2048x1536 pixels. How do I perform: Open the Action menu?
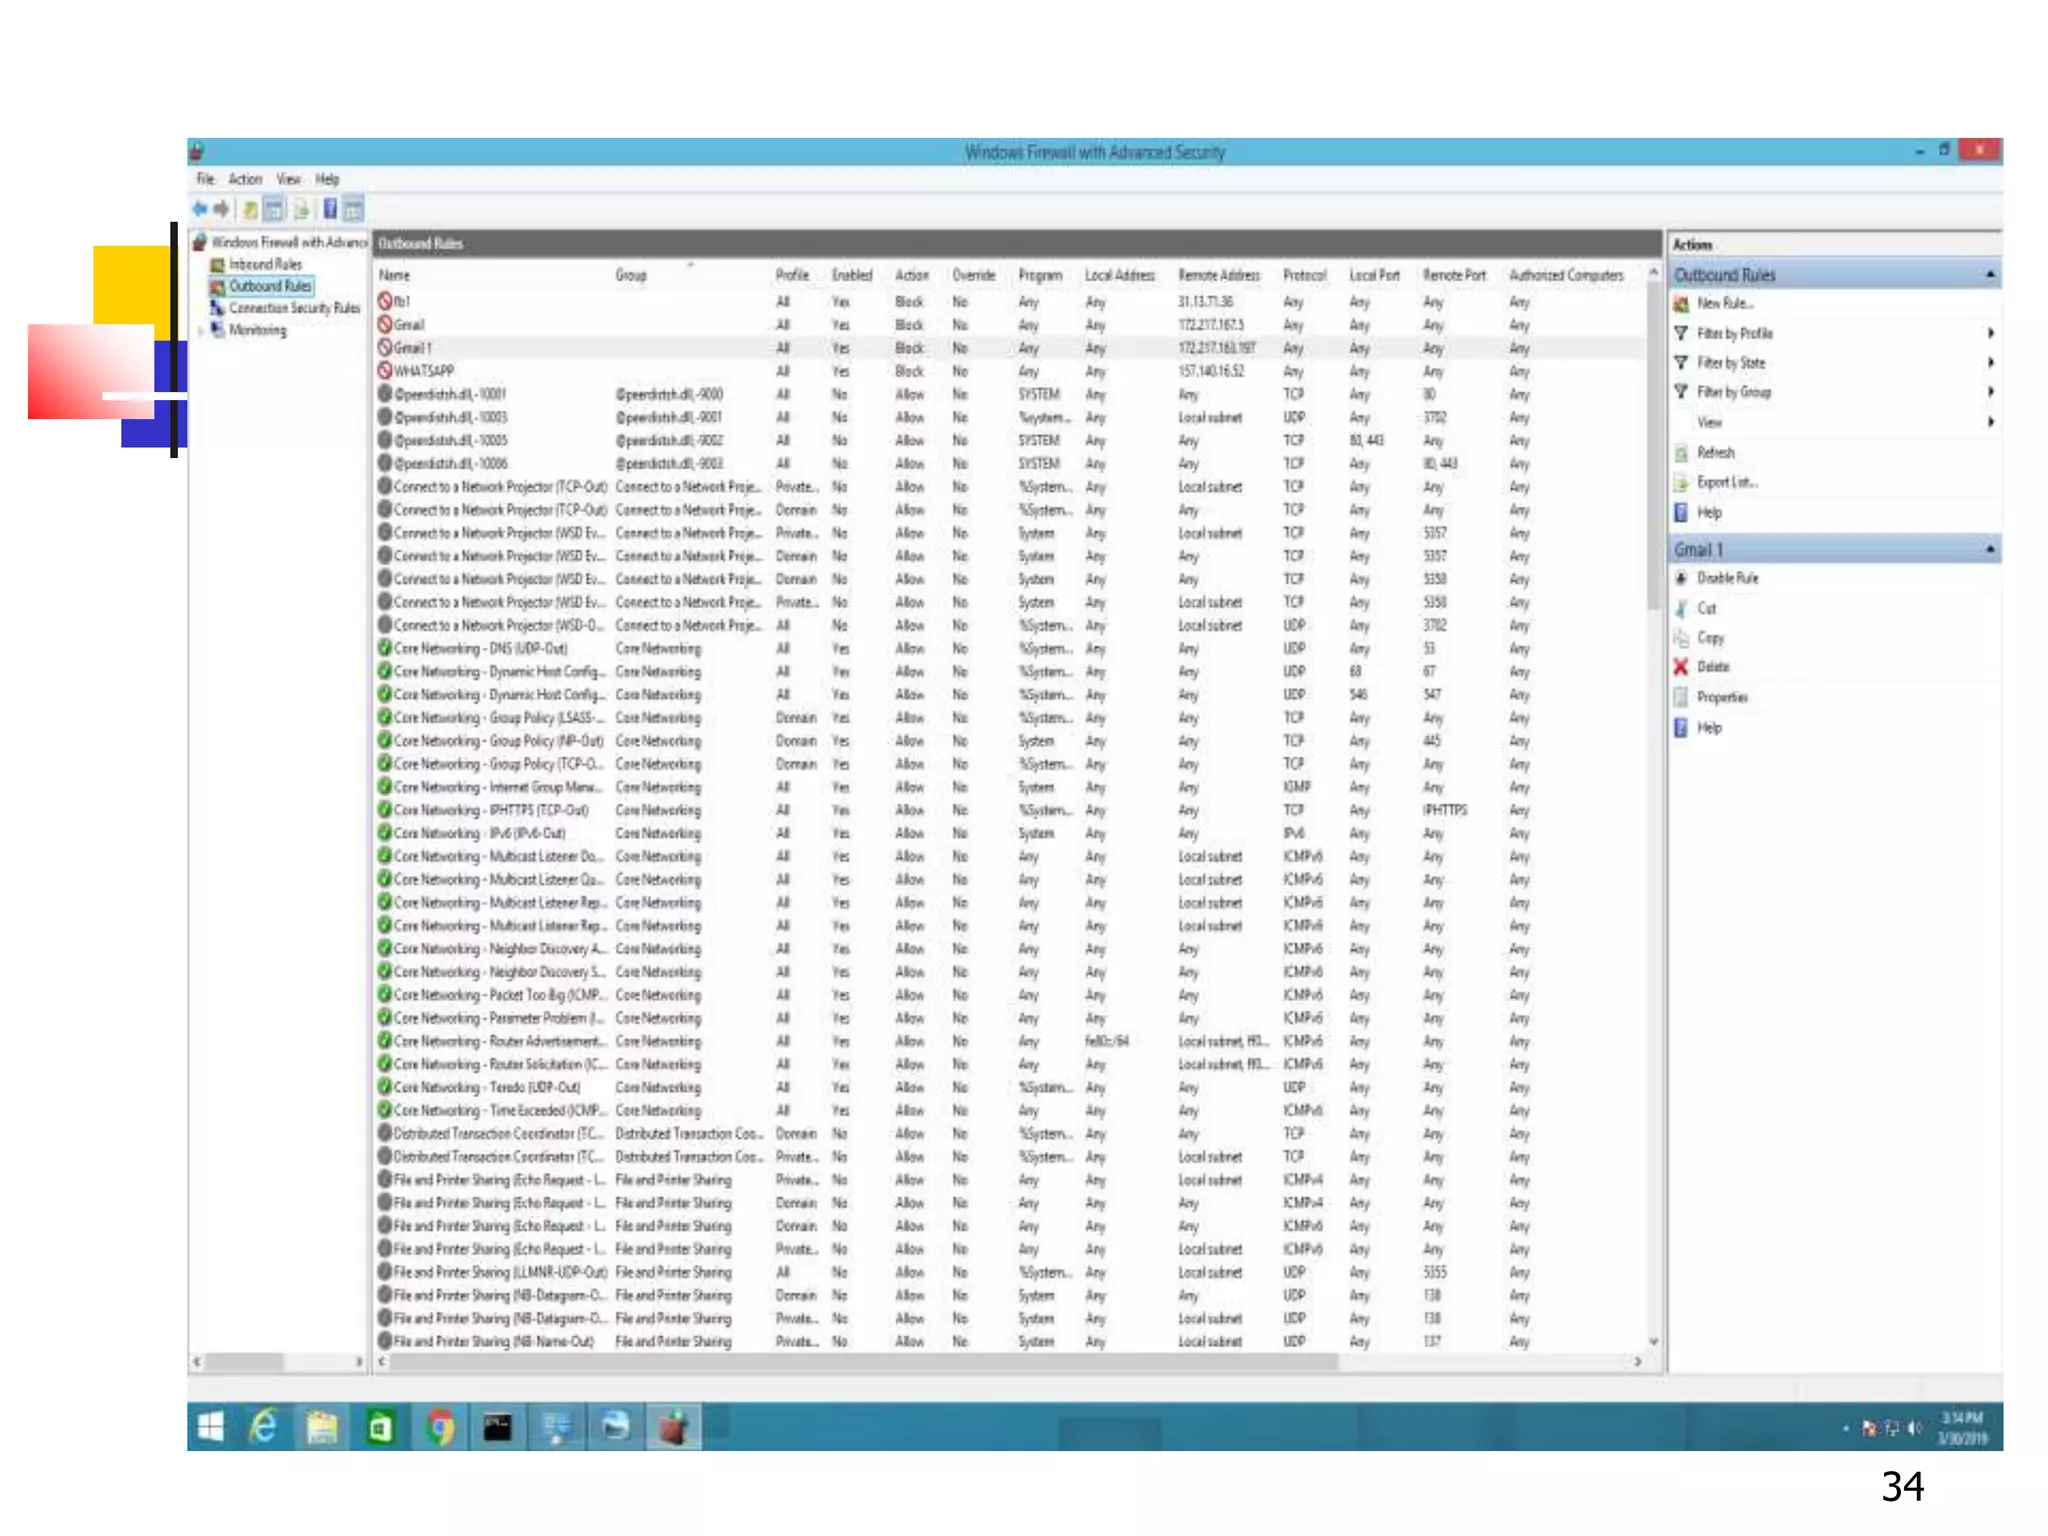(x=245, y=180)
